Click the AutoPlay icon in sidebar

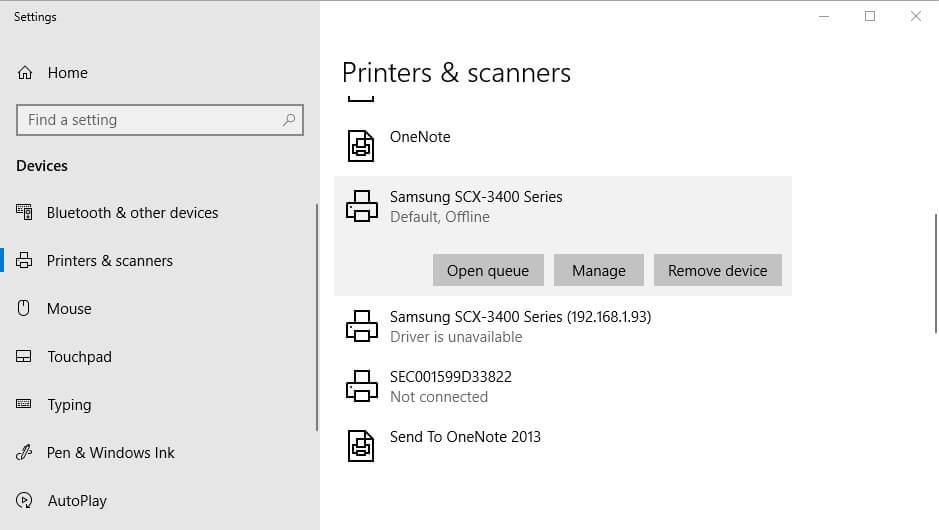[25, 501]
